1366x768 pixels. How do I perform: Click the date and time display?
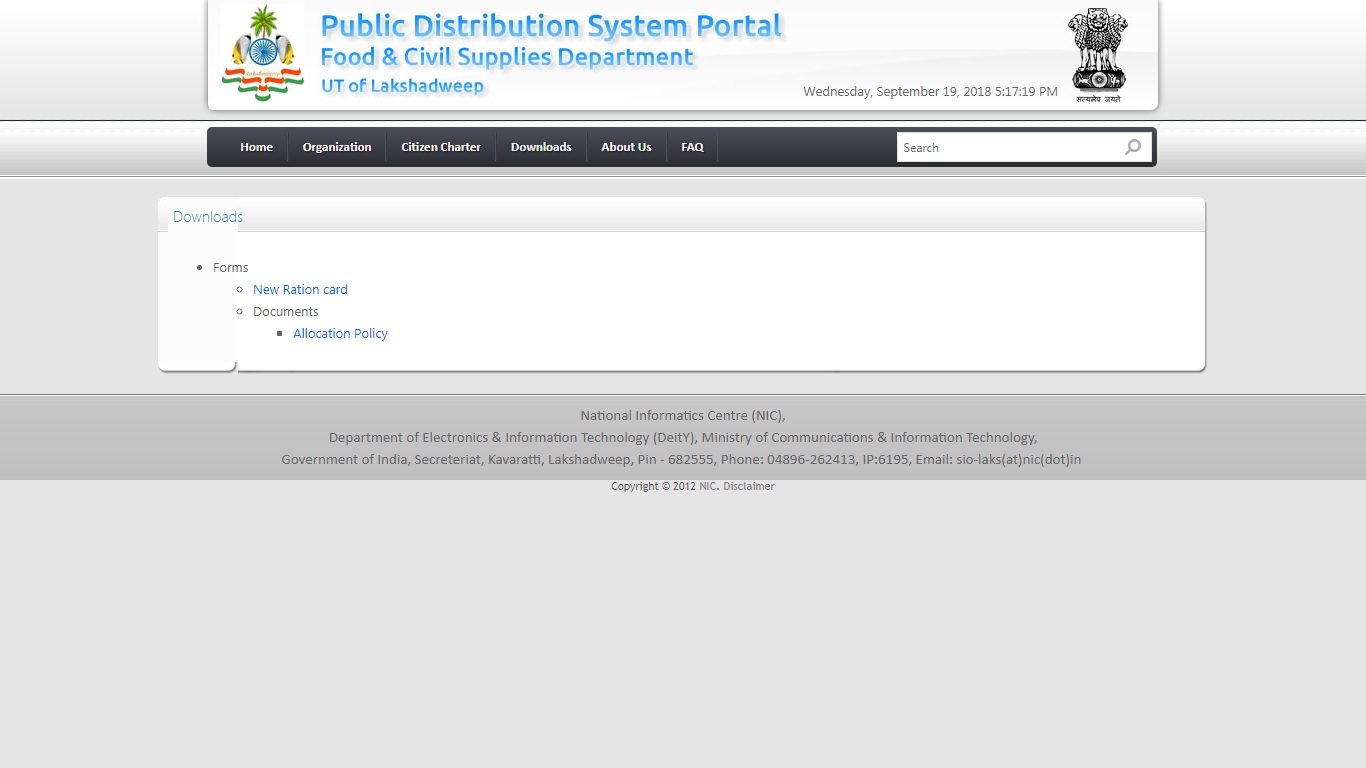pos(929,91)
